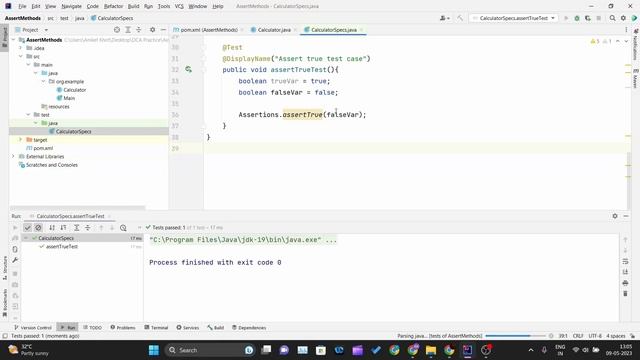
Task: Open the run configuration dropdown
Action: pos(513,18)
